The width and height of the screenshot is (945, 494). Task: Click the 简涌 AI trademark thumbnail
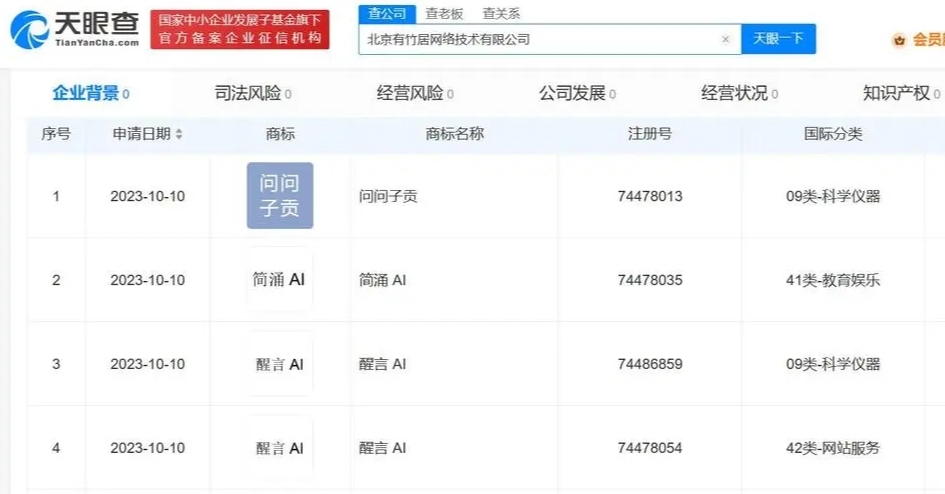click(279, 280)
